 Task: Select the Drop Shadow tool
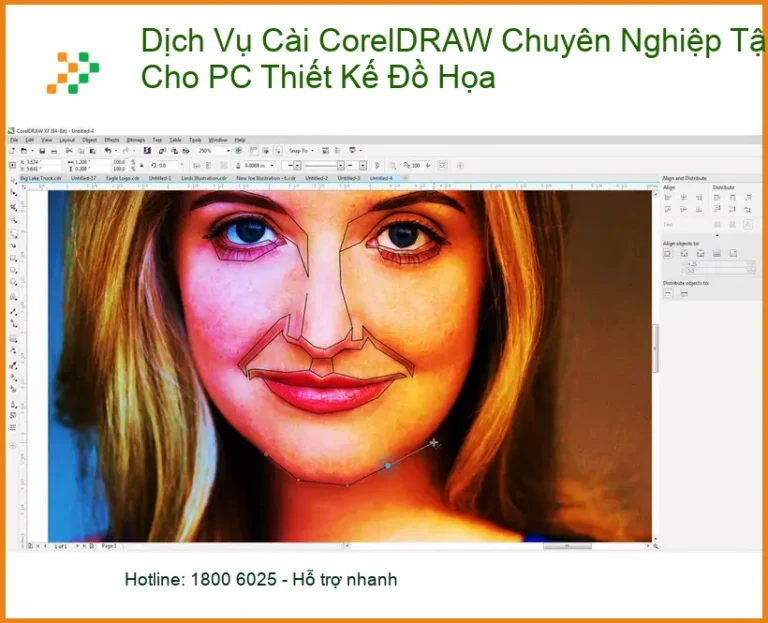[x=13, y=339]
